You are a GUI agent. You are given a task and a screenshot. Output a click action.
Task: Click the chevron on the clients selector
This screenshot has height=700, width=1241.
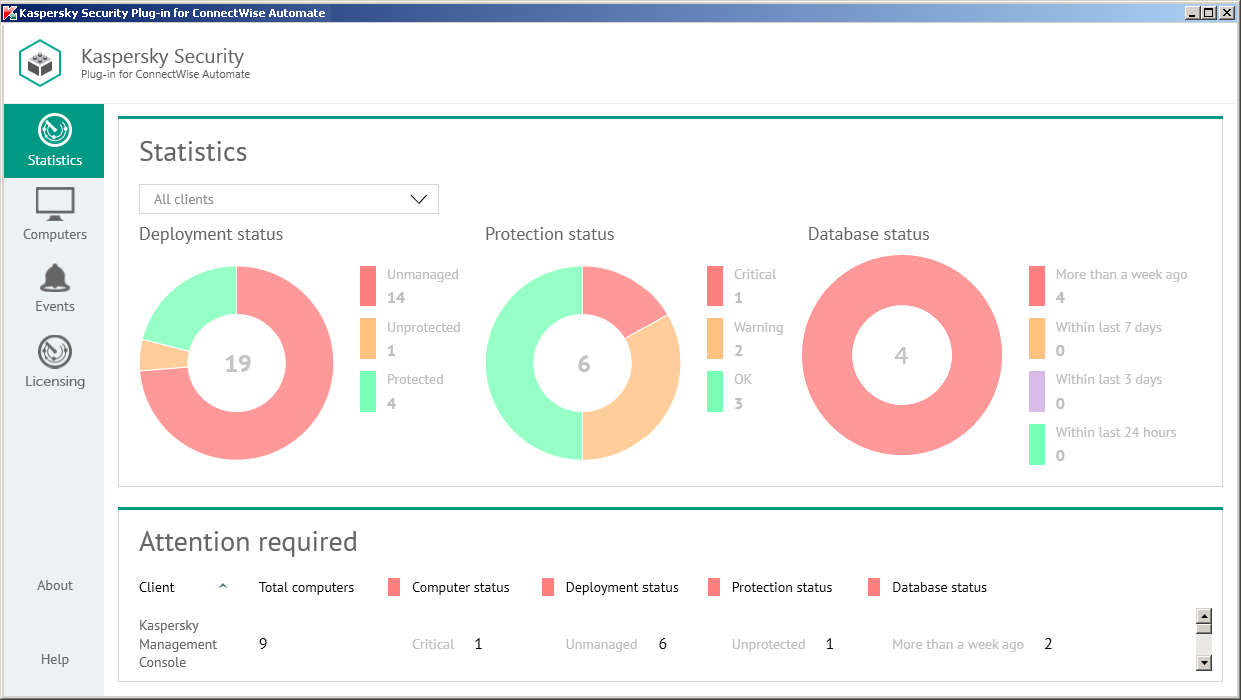419,199
